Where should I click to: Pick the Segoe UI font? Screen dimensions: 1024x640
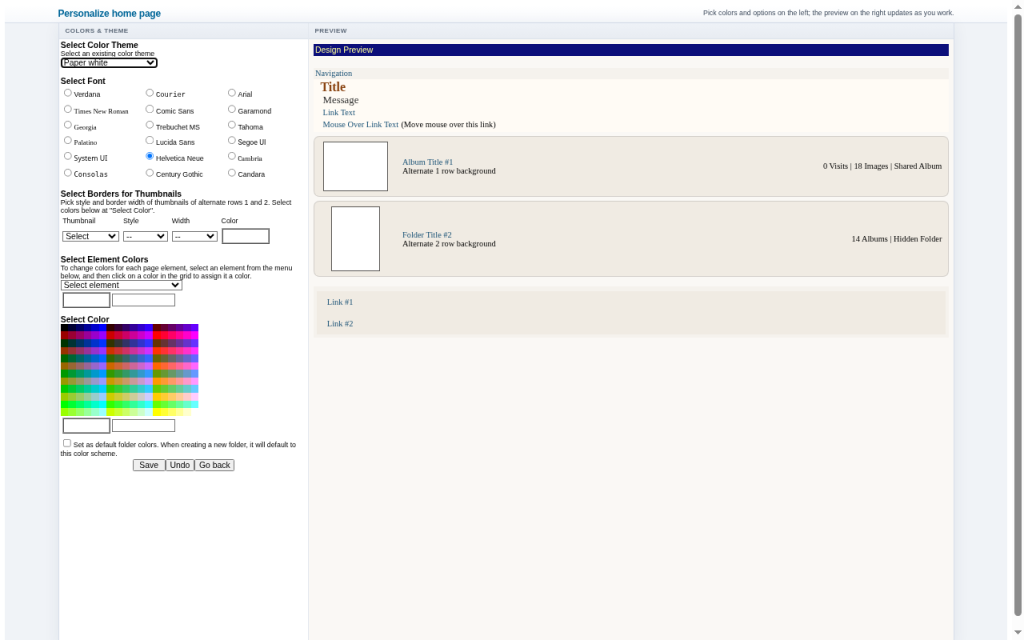(232, 140)
